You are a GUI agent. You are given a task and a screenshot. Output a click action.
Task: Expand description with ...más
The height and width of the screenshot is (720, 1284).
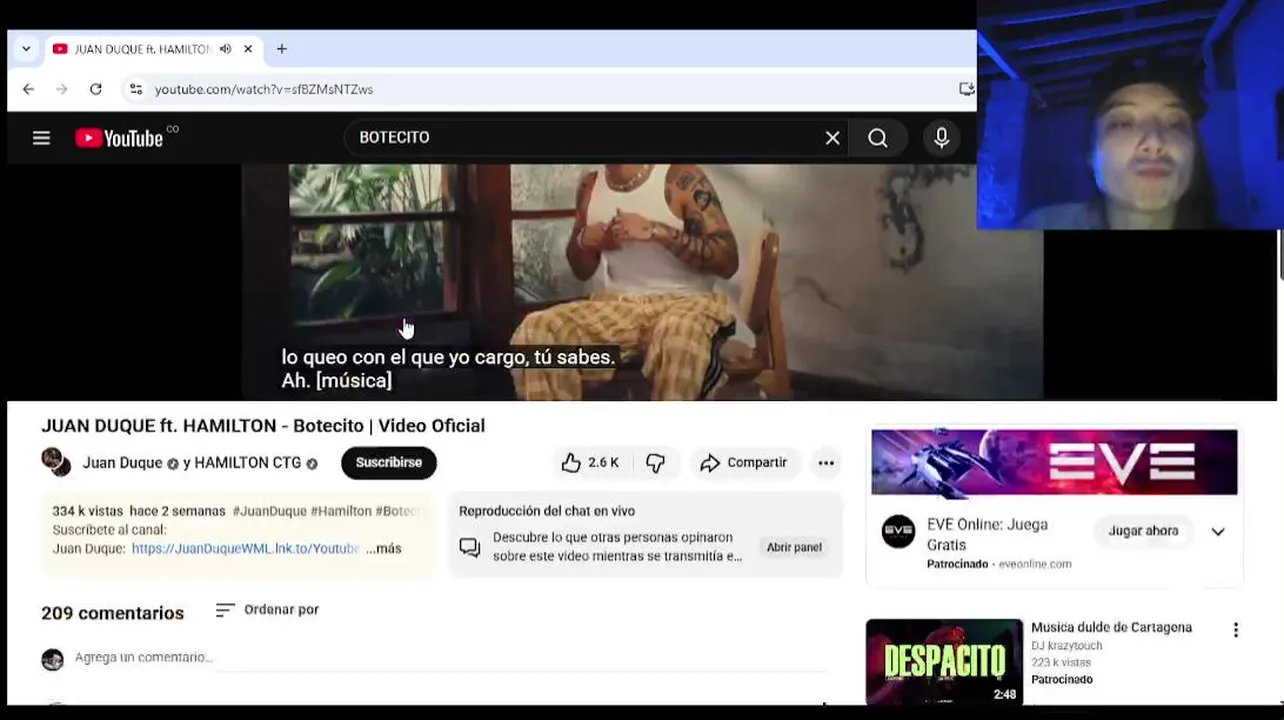(384, 548)
